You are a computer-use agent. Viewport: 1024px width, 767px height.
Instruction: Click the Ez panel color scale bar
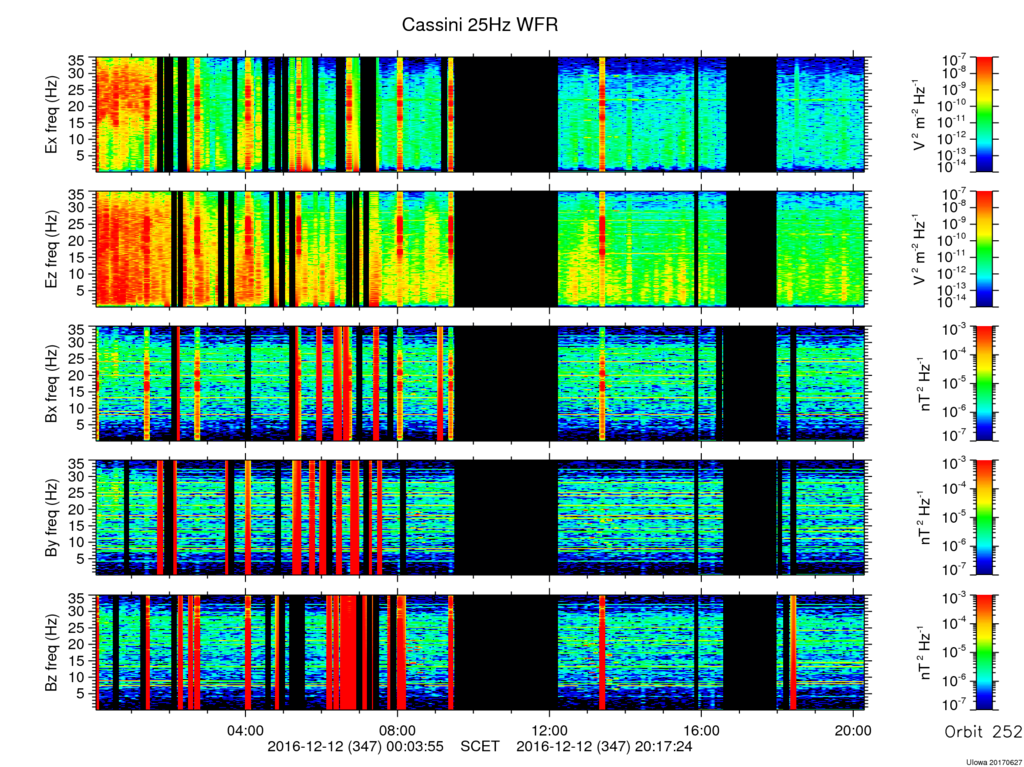pos(984,249)
